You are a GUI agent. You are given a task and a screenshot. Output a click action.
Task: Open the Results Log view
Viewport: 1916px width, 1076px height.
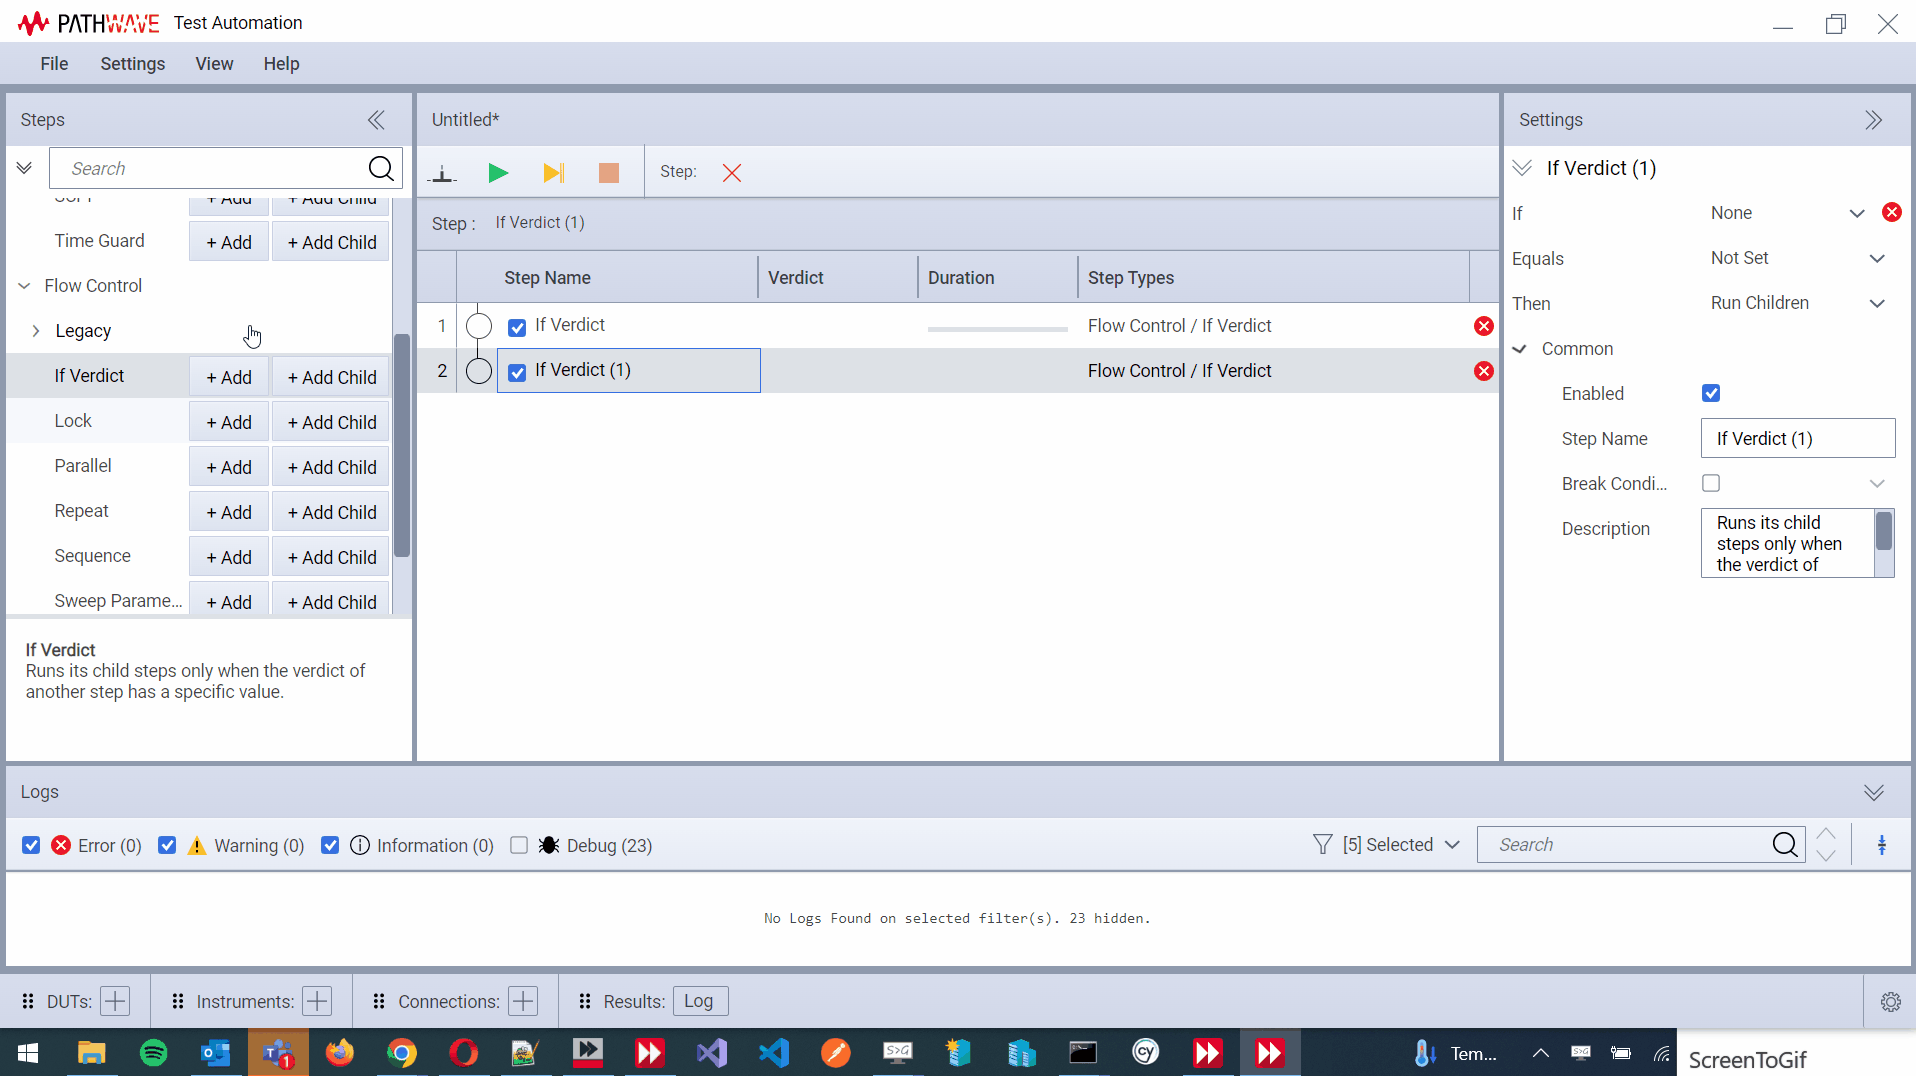click(x=699, y=1001)
